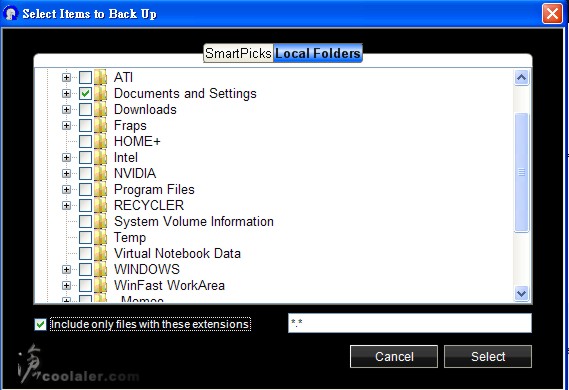This screenshot has width=569, height=390.
Task: Select the Documents and Settings label
Action: tap(185, 93)
